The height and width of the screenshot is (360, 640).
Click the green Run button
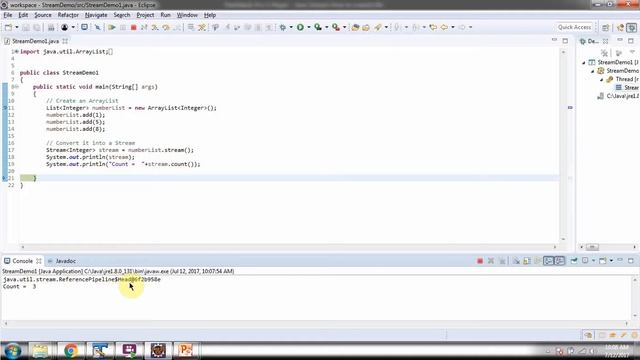300,27
